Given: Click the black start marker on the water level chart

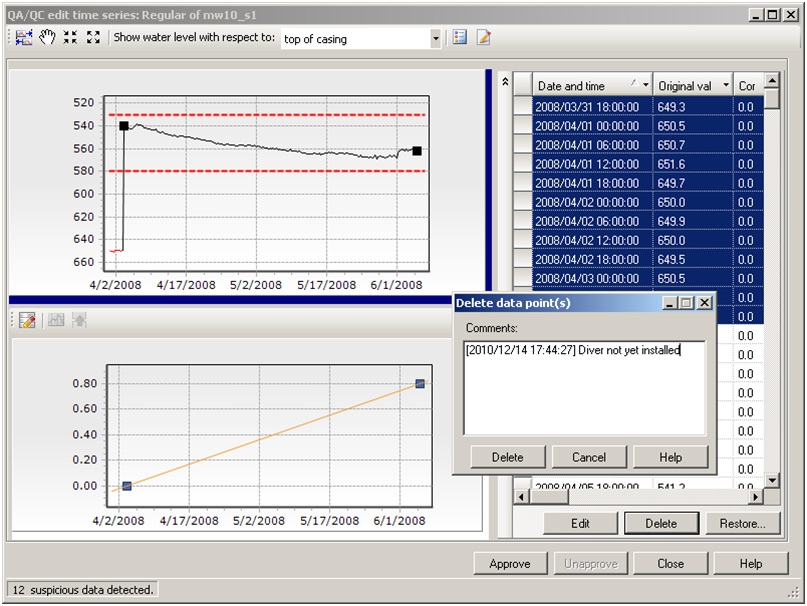Looking at the screenshot, I should coord(124,126).
